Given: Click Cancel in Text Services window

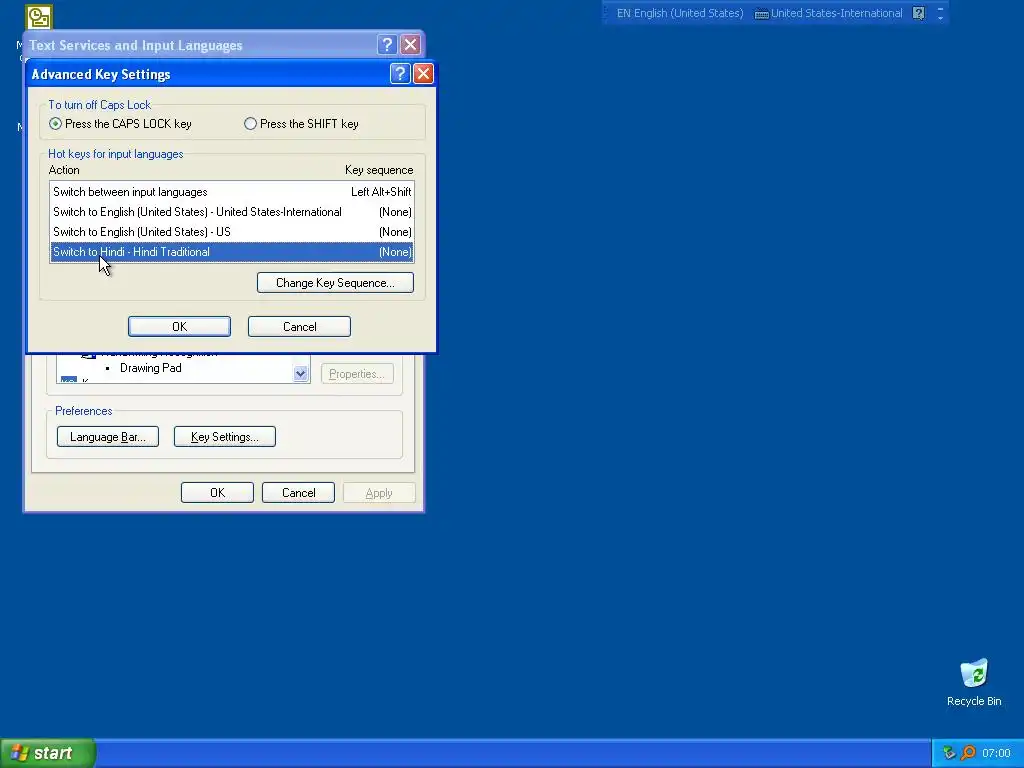Looking at the screenshot, I should point(298,493).
